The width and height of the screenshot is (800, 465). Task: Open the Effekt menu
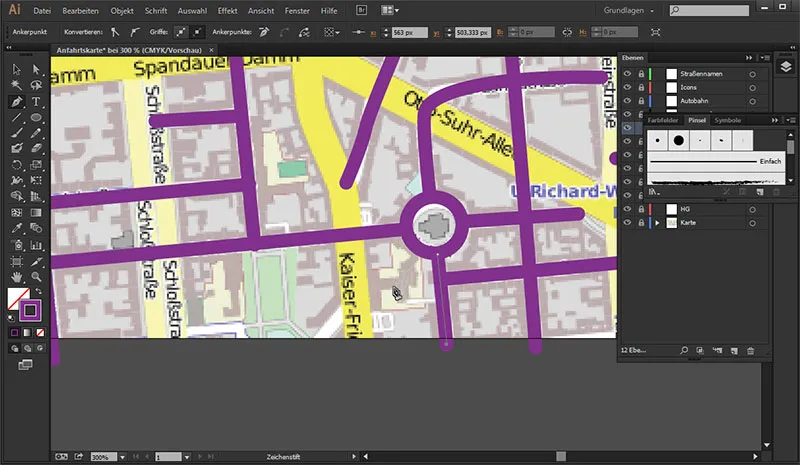tap(227, 10)
